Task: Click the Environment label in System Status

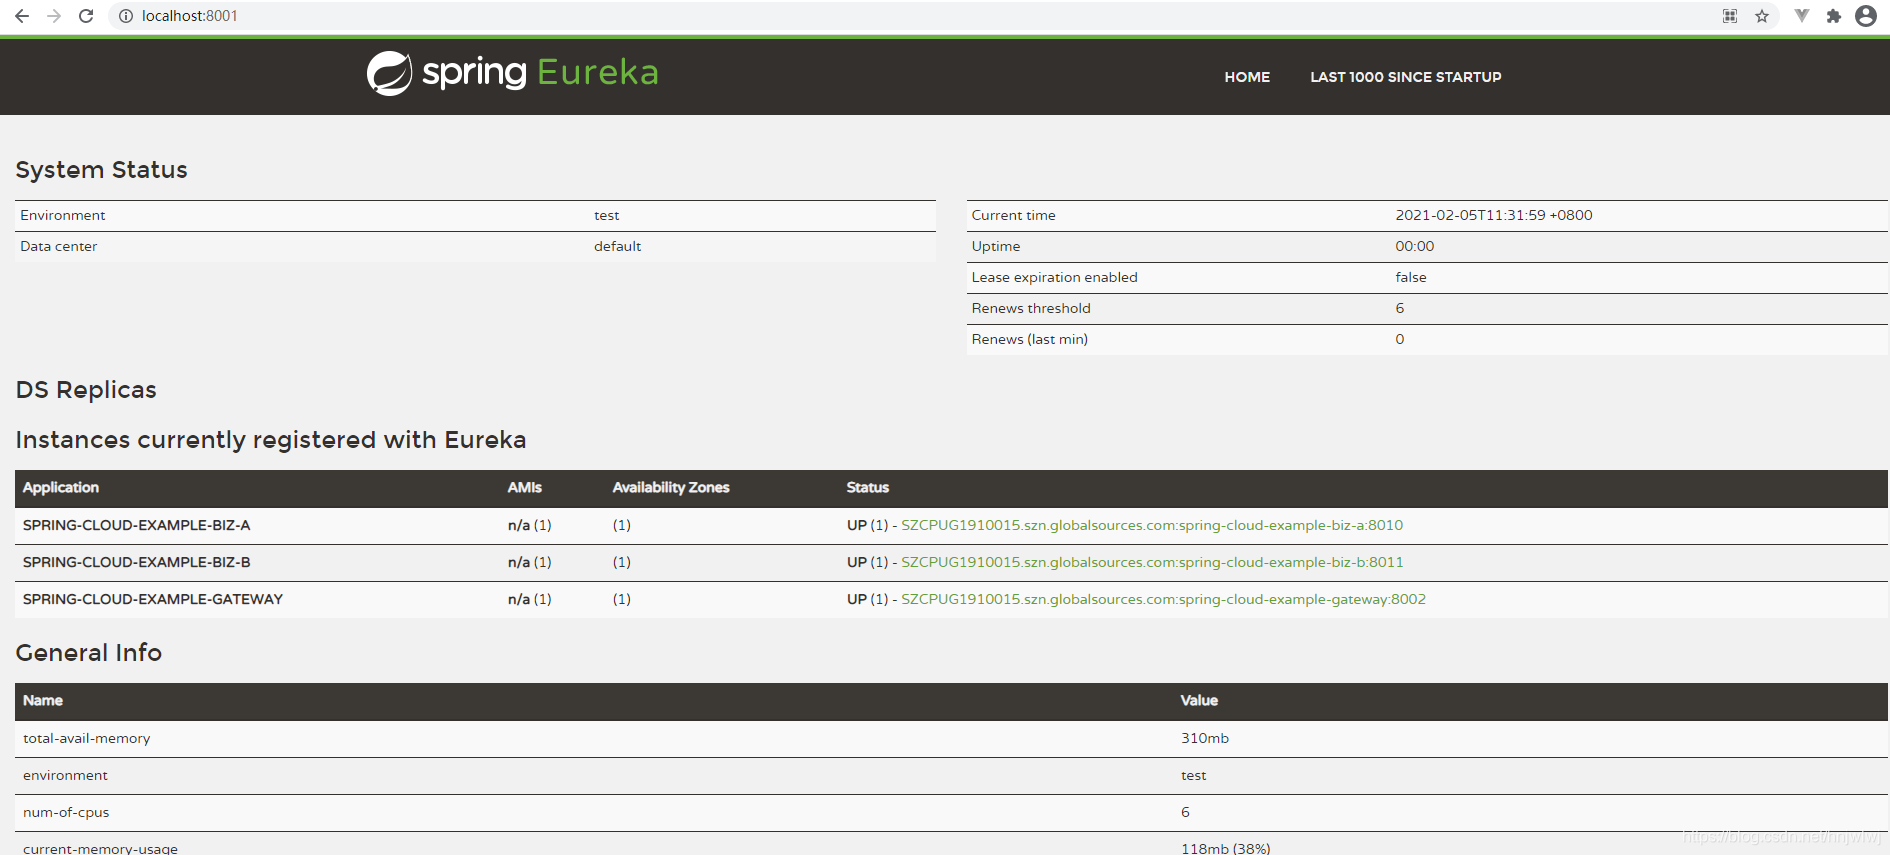Action: (x=62, y=215)
